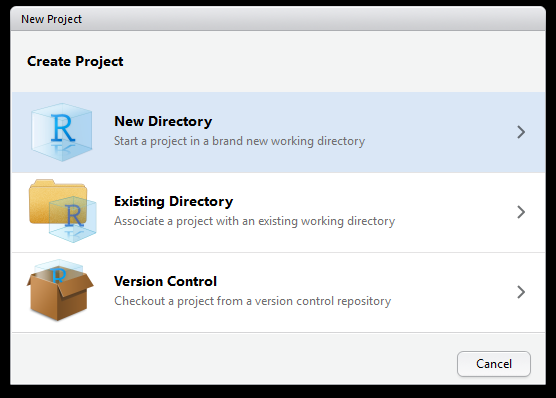The width and height of the screenshot is (556, 398).
Task: Click the R letter atop the cardboard box
Action: (59, 275)
